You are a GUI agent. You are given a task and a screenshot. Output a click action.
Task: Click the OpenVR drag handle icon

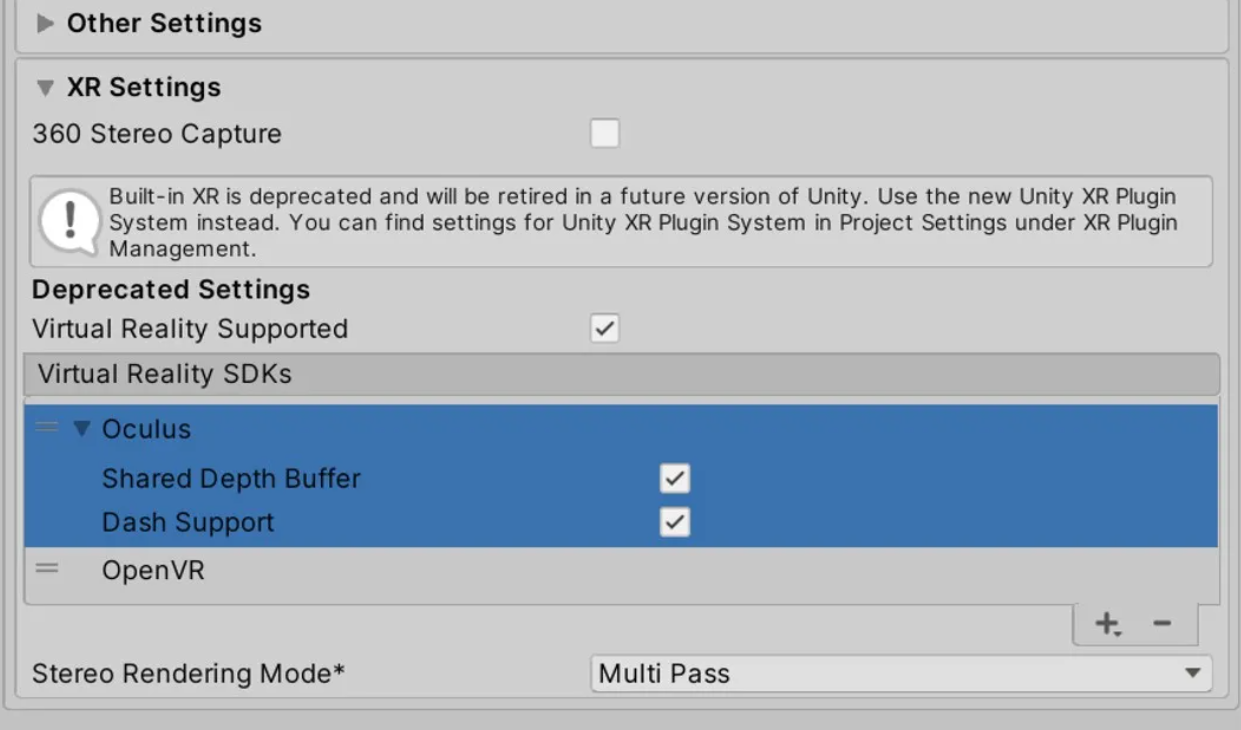tap(47, 569)
